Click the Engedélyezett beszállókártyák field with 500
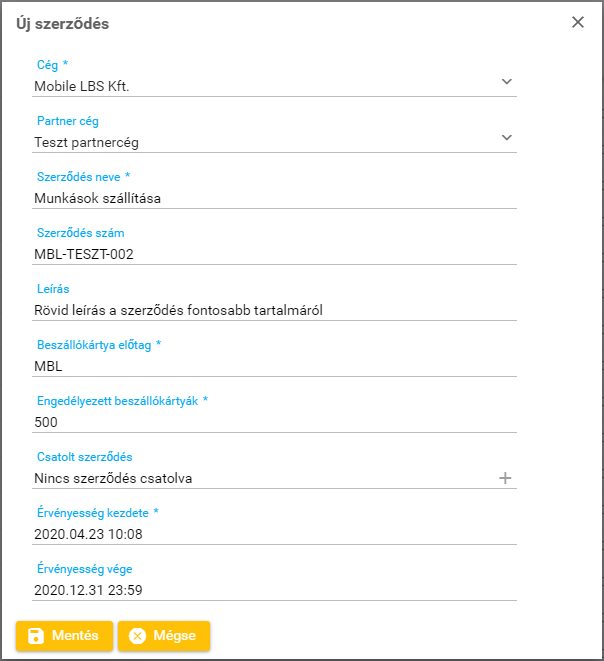This screenshot has height=661, width=604. tap(274, 422)
